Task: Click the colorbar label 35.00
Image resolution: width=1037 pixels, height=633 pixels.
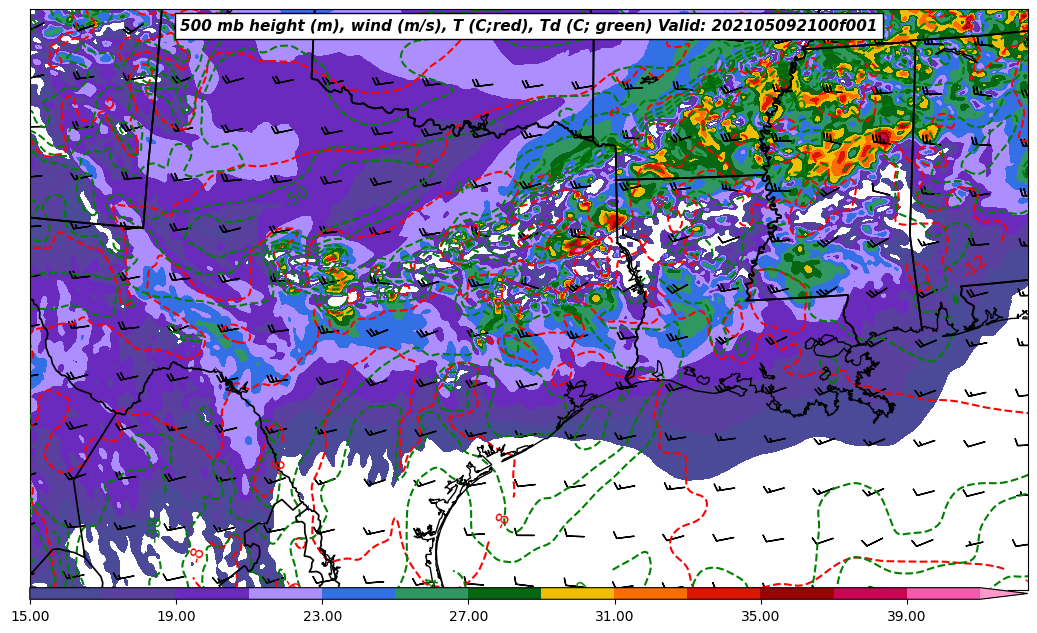Action: 761,616
